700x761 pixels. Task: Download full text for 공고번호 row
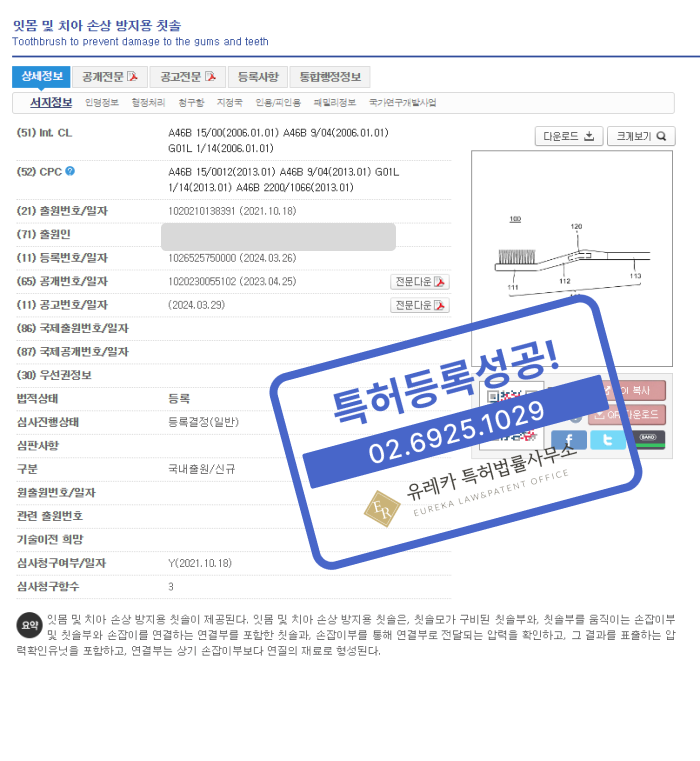click(x=419, y=305)
